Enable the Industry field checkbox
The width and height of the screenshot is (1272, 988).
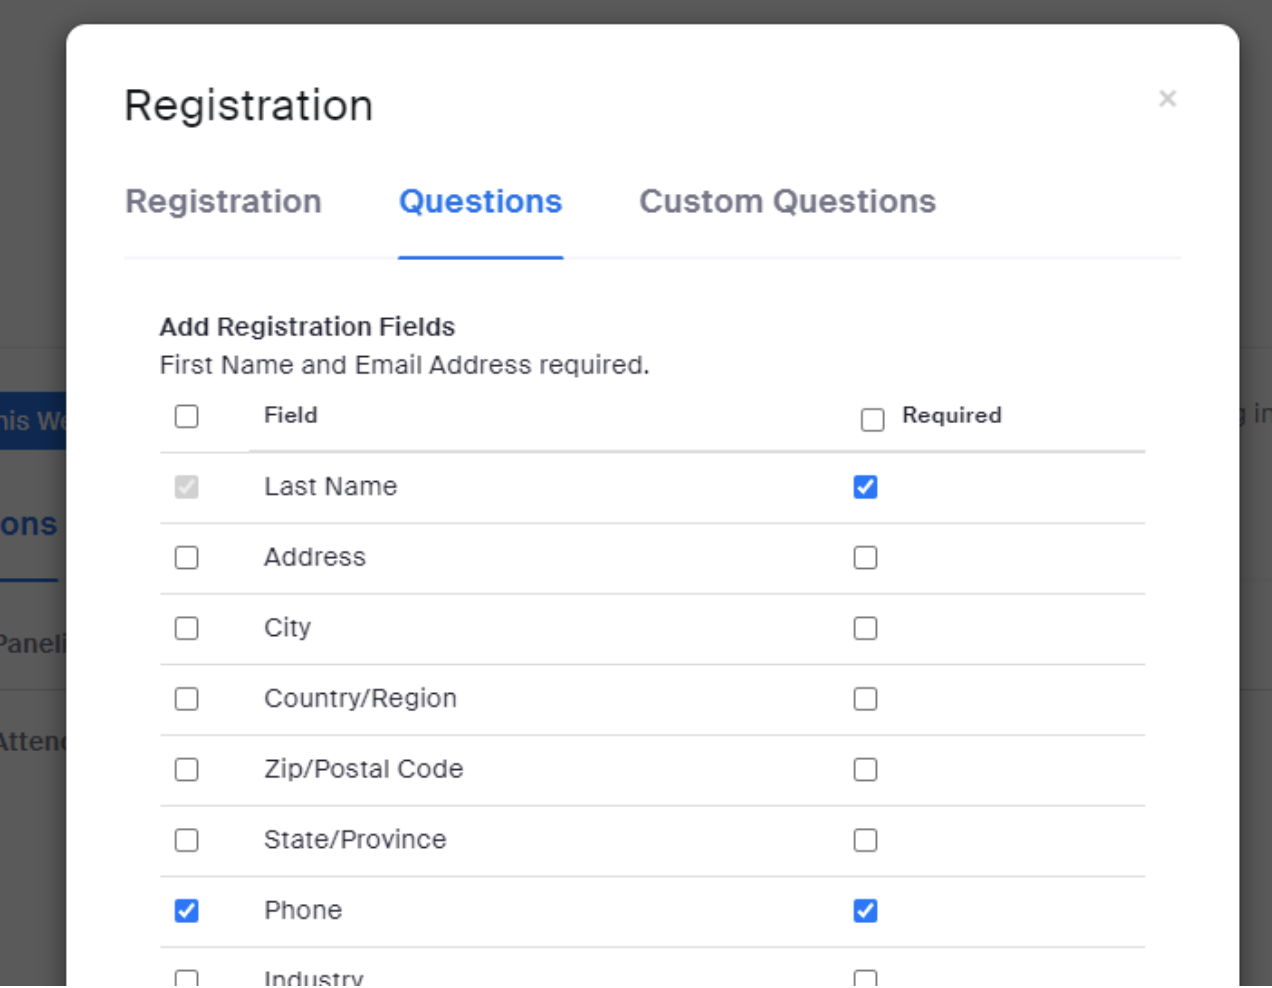click(x=187, y=978)
